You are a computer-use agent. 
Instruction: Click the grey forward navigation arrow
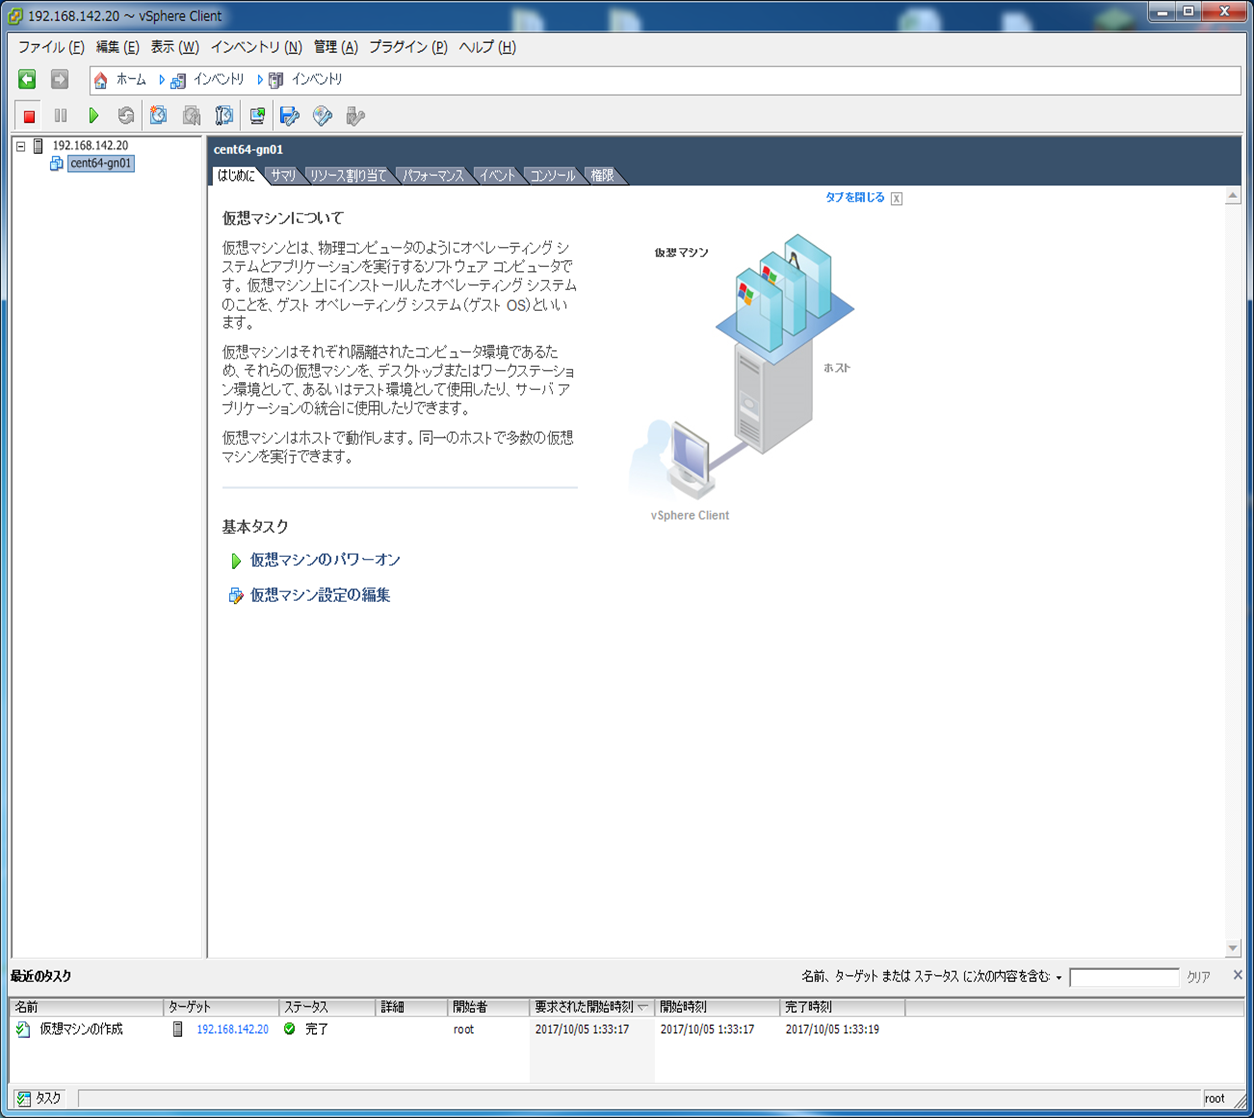[x=60, y=79]
